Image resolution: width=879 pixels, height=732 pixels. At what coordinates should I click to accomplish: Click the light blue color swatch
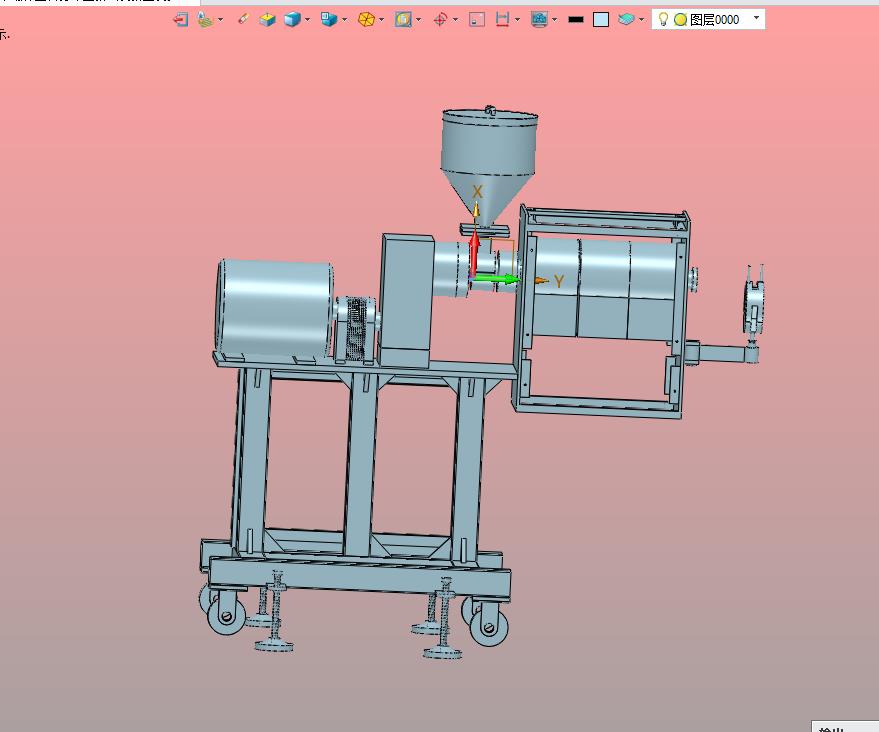coord(601,20)
